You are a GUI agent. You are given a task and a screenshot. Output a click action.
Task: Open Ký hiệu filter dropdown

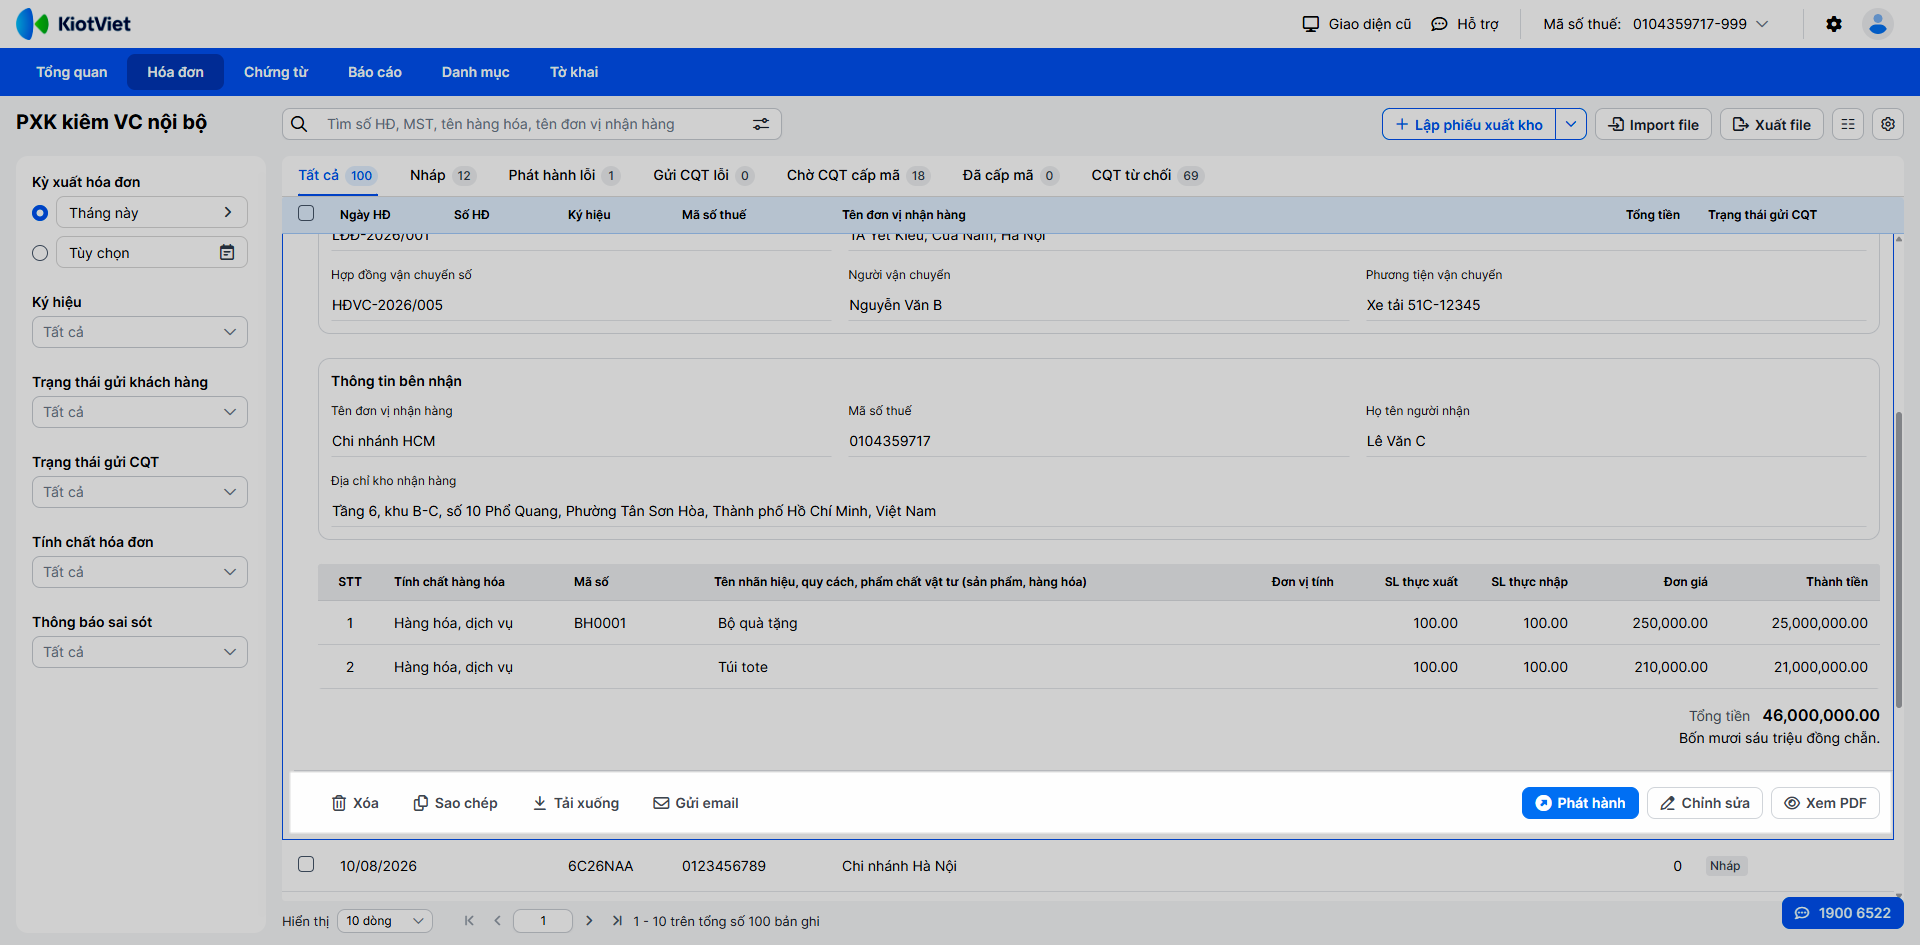140,332
